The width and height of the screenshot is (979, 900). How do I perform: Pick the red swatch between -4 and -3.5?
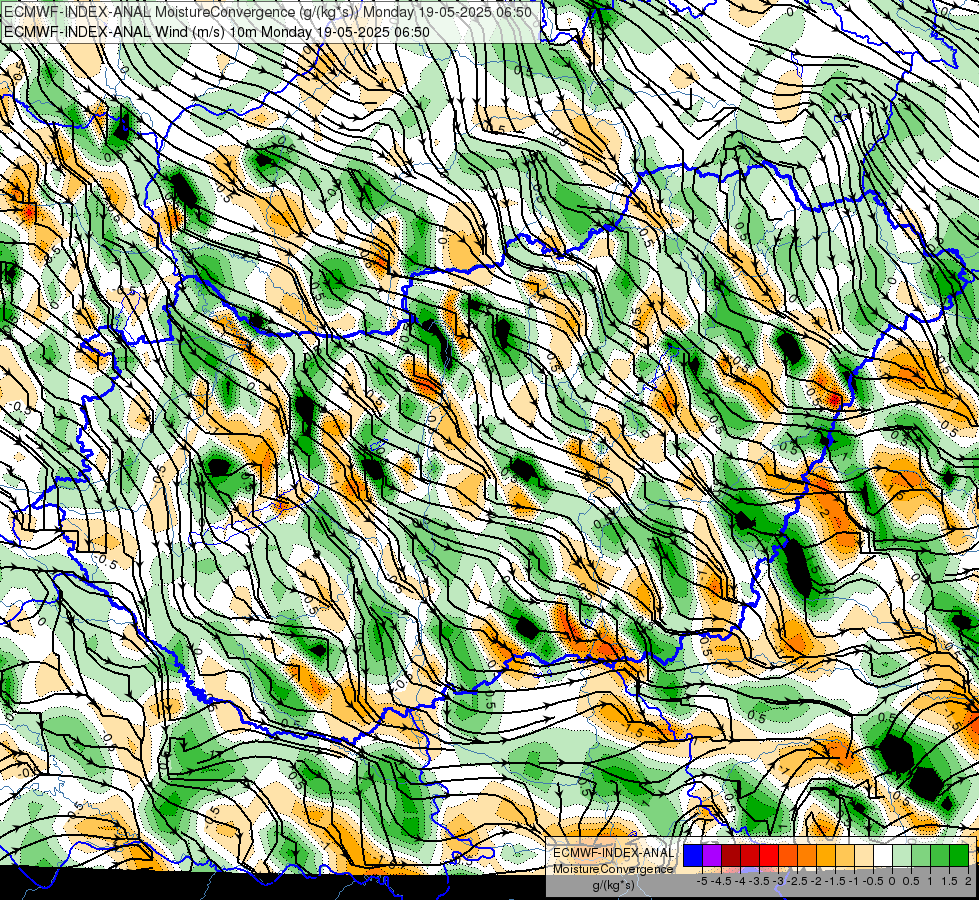tap(750, 856)
